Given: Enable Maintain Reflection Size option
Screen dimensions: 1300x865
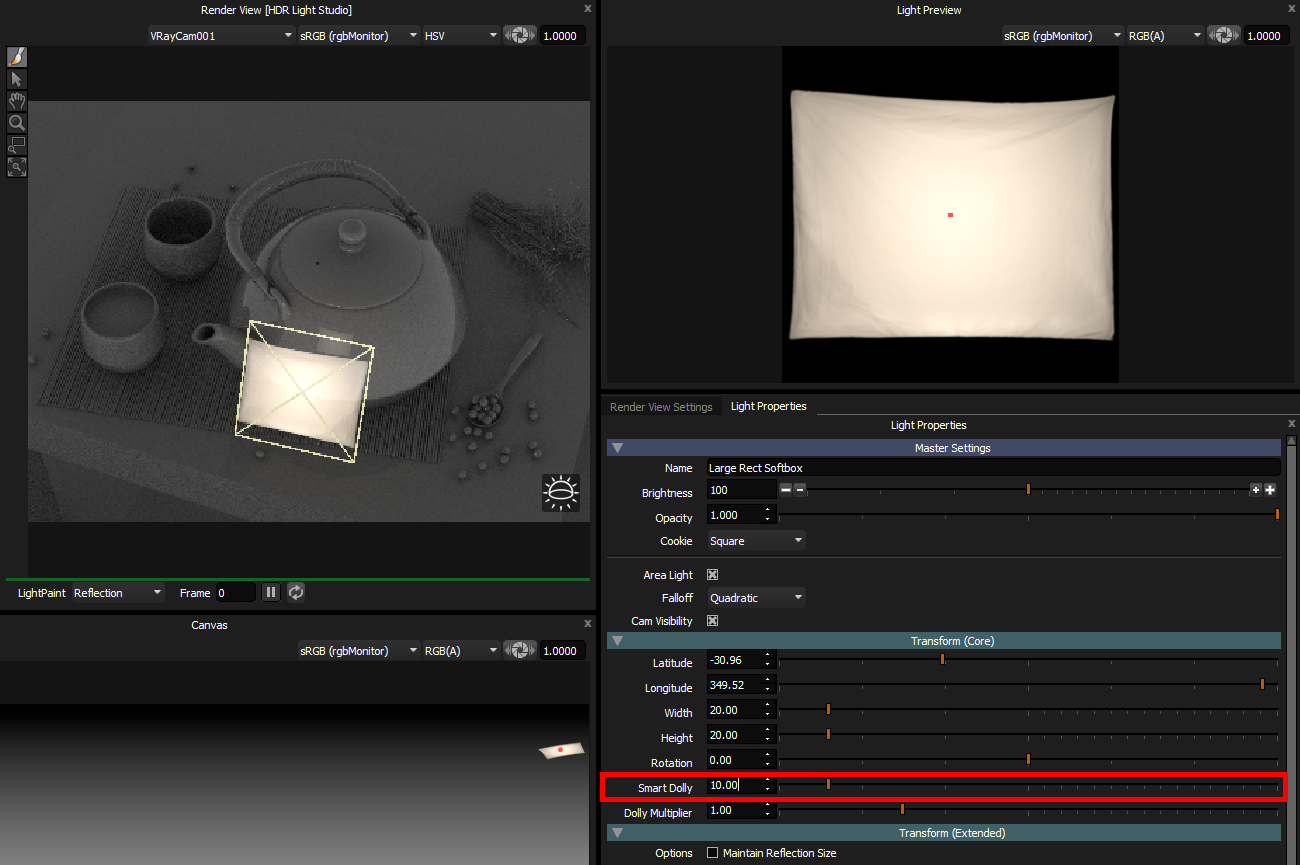Looking at the screenshot, I should pyautogui.click(x=713, y=853).
